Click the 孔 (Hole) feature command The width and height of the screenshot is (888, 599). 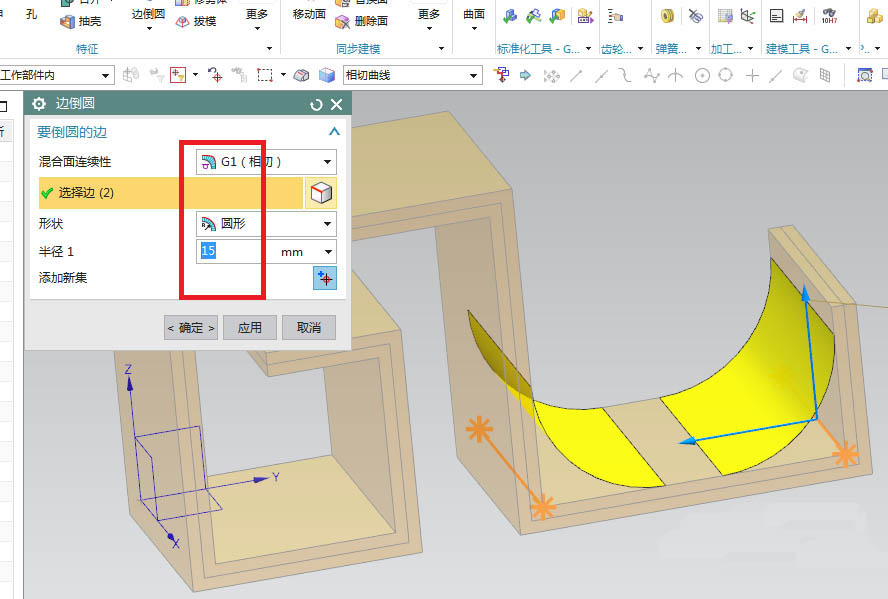coord(31,14)
